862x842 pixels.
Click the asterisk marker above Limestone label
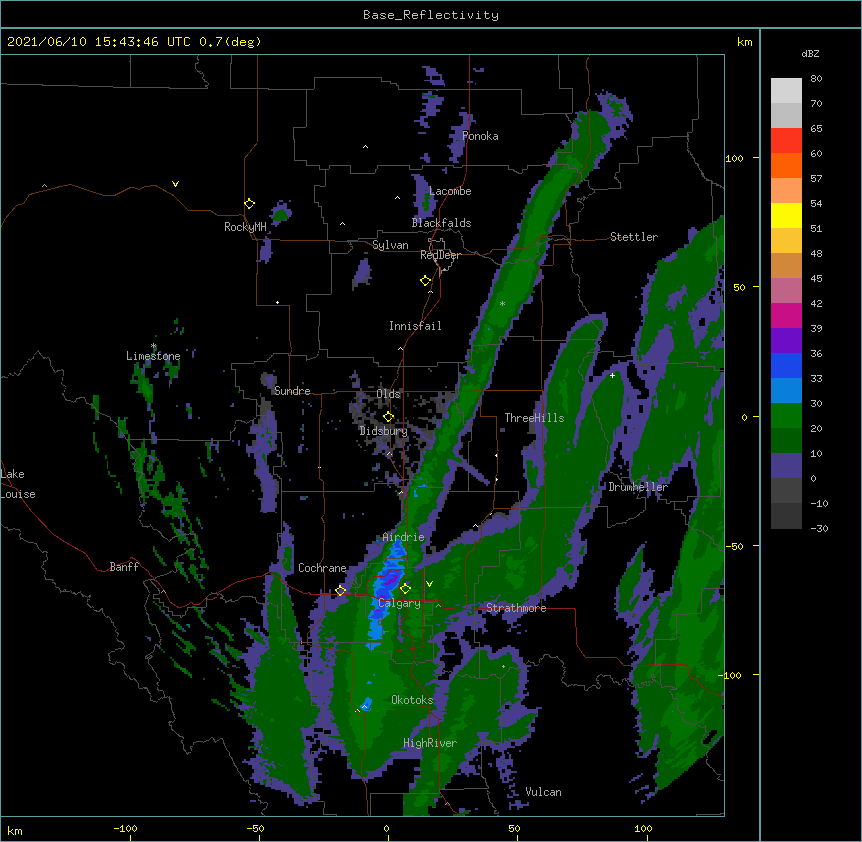[154, 346]
